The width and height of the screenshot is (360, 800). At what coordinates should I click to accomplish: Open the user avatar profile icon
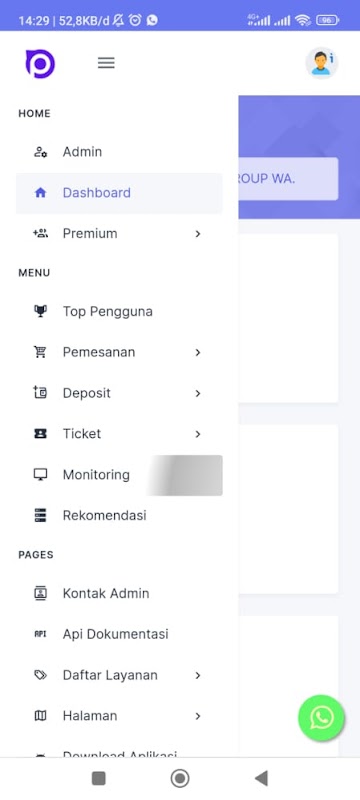(322, 63)
